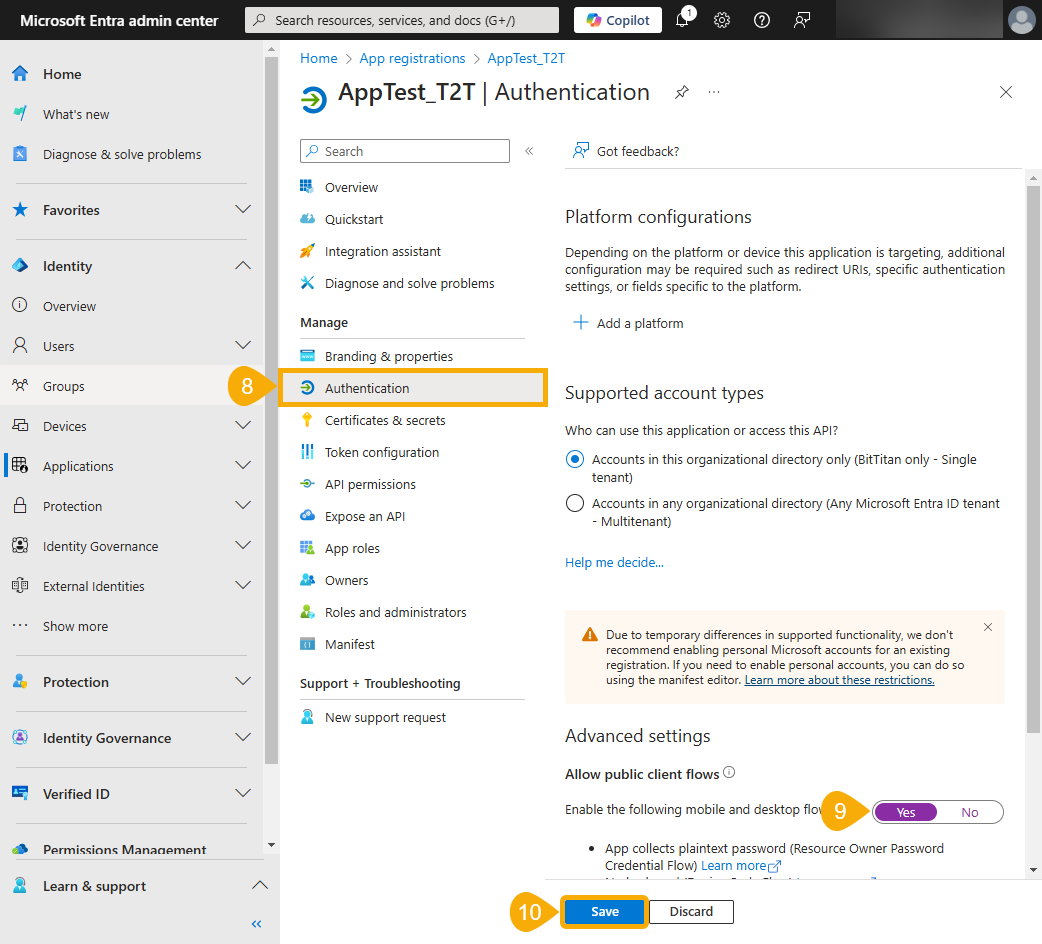Pin the AppTest_T2T Authentication blade
1042x944 pixels.
pyautogui.click(x=681, y=92)
